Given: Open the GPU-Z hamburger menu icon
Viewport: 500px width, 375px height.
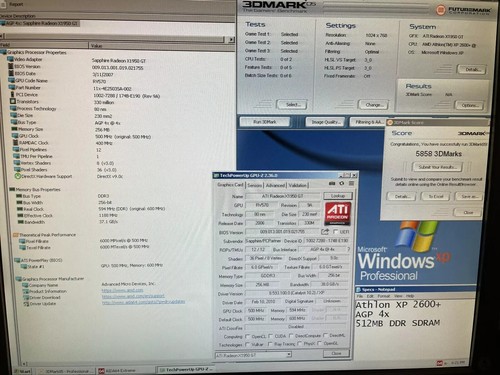Looking at the screenshot, I should [x=351, y=184].
